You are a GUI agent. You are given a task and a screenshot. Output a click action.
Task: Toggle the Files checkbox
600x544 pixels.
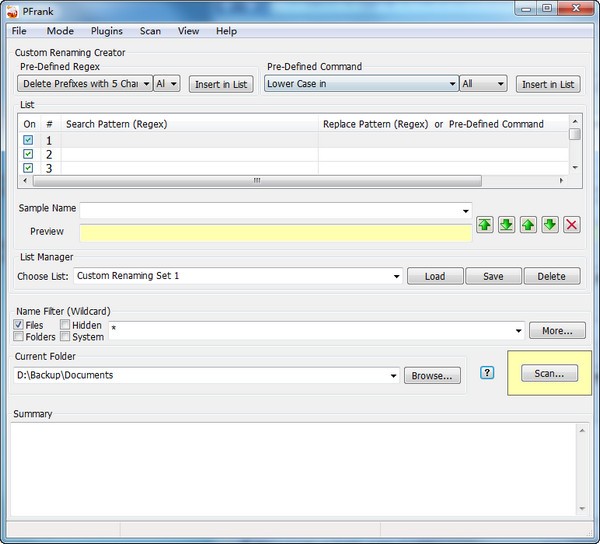(x=18, y=325)
